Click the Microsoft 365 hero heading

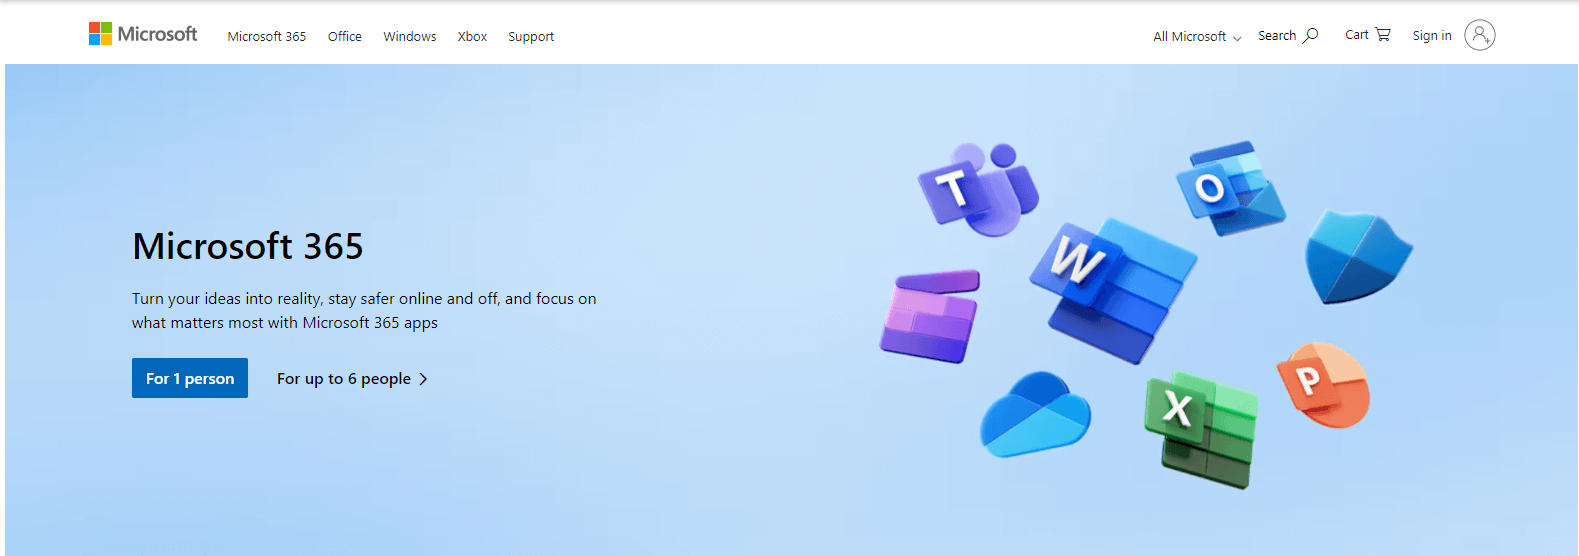pyautogui.click(x=248, y=246)
